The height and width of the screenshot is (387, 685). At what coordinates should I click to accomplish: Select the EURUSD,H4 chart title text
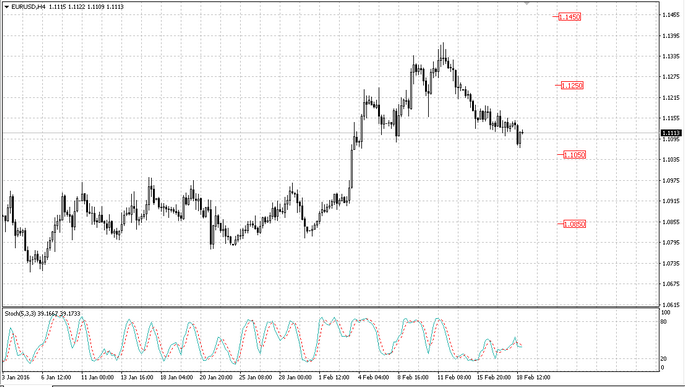pyautogui.click(x=28, y=7)
